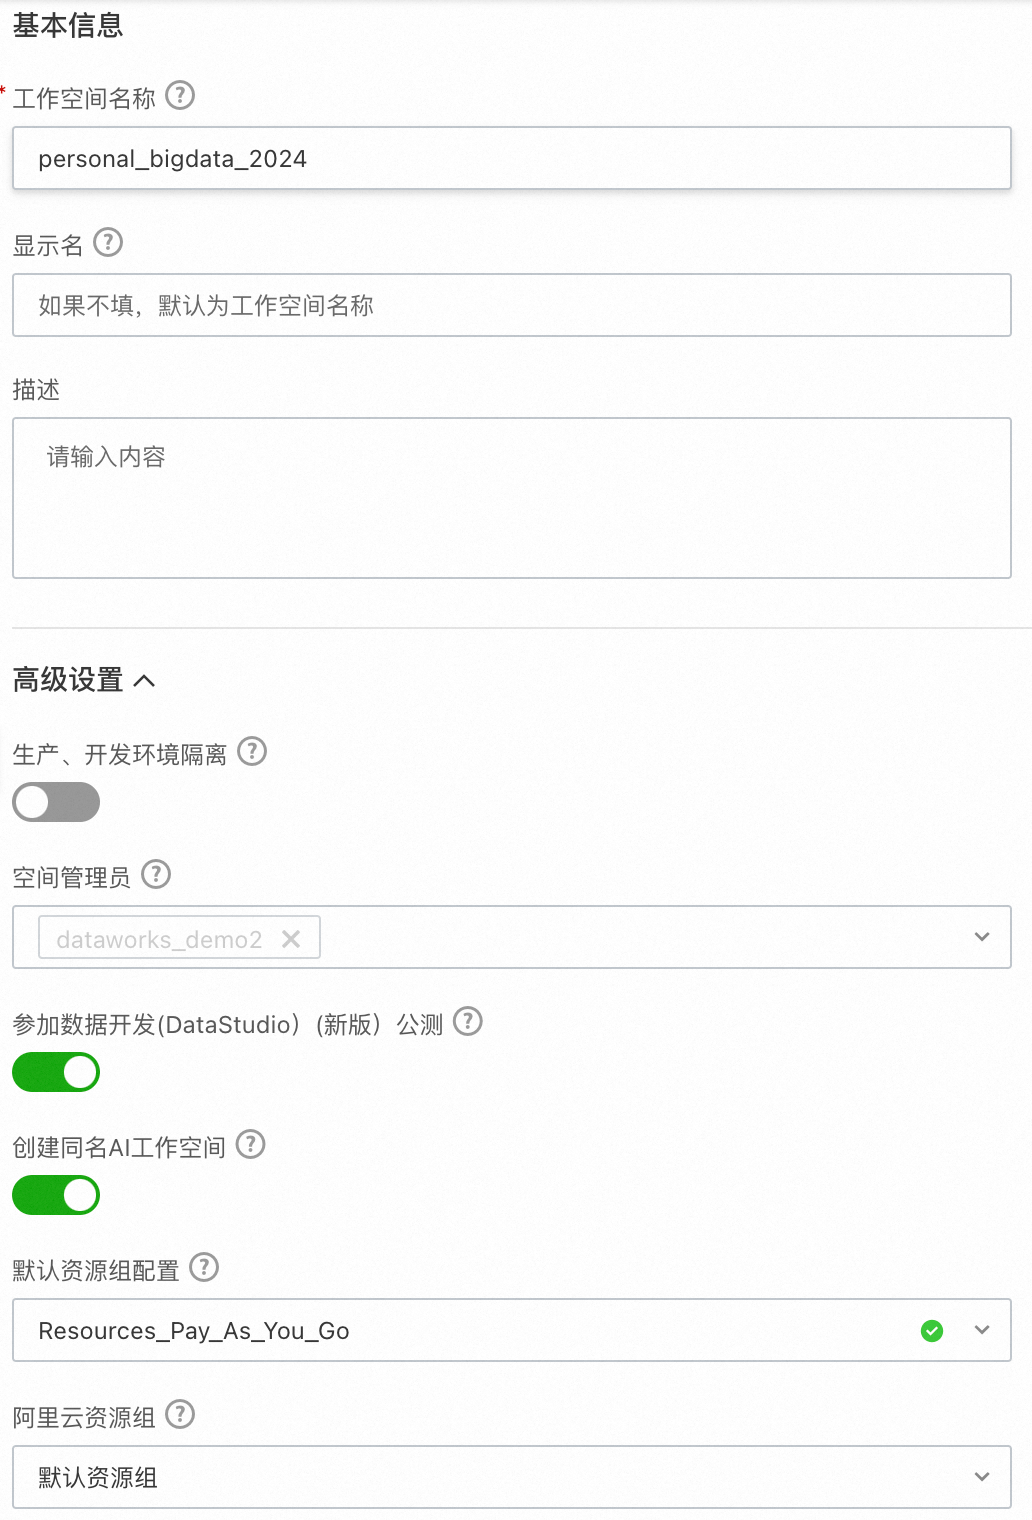This screenshot has width=1032, height=1520.
Task: Open the help tooltip for 工作空间名称
Action: [x=178, y=96]
